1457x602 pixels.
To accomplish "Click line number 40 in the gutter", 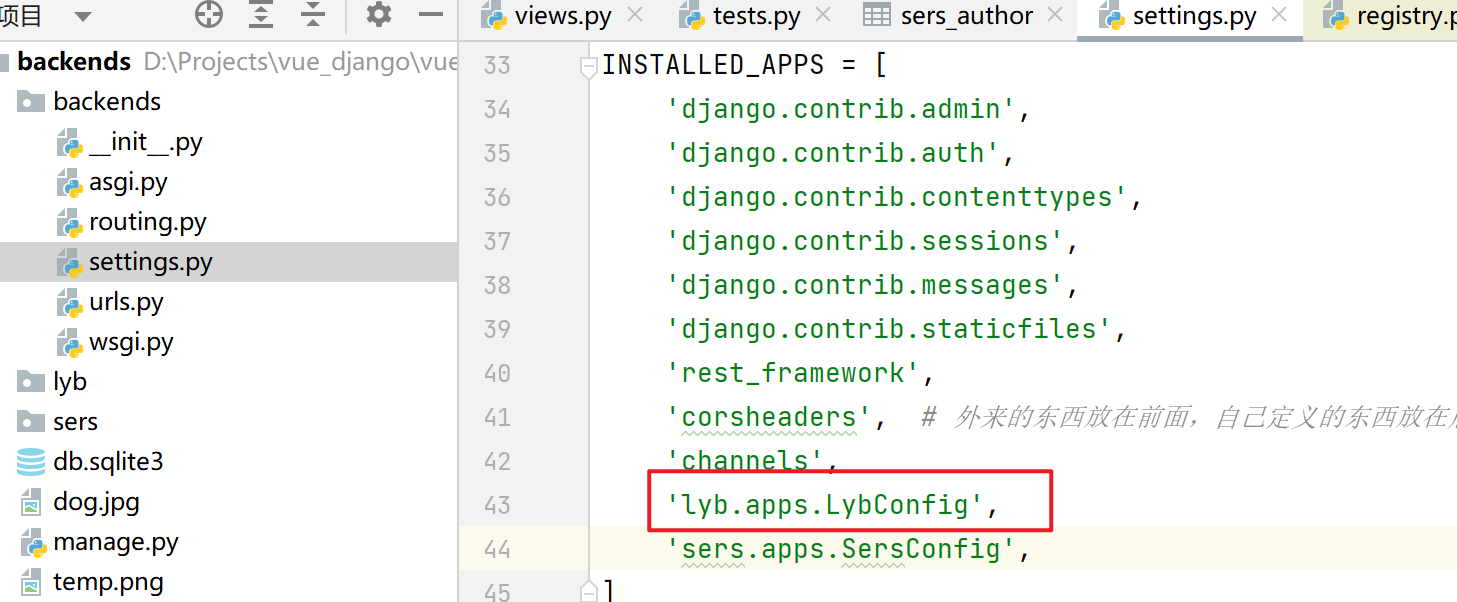I will tap(497, 373).
